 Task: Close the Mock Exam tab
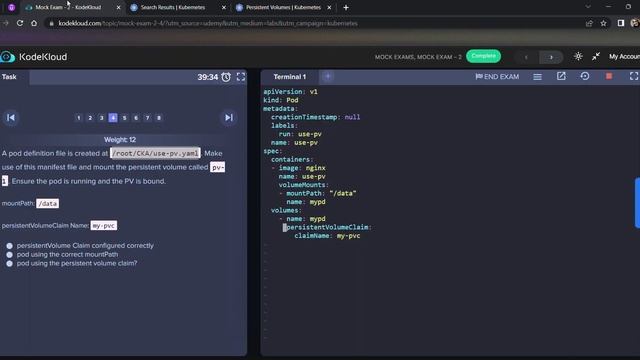click(x=118, y=7)
